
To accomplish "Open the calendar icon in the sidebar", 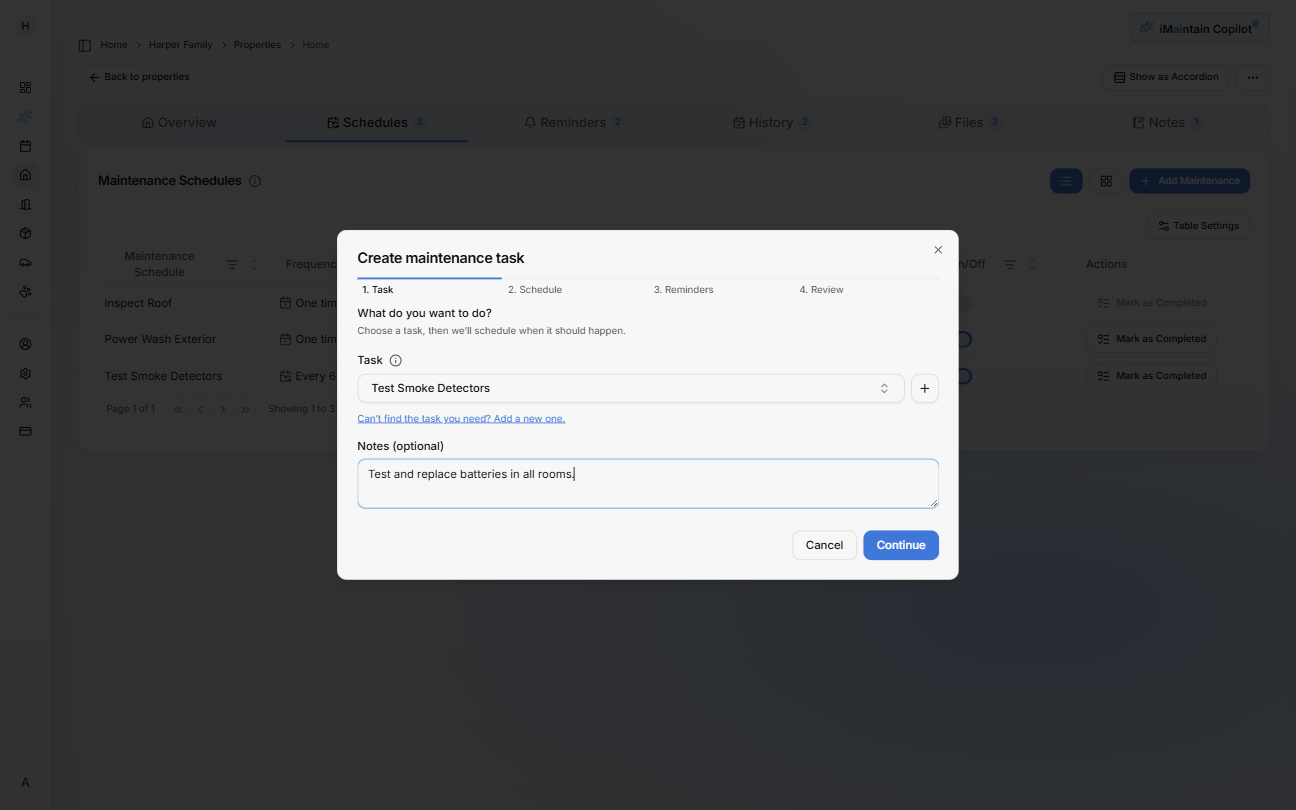I will [x=25, y=146].
